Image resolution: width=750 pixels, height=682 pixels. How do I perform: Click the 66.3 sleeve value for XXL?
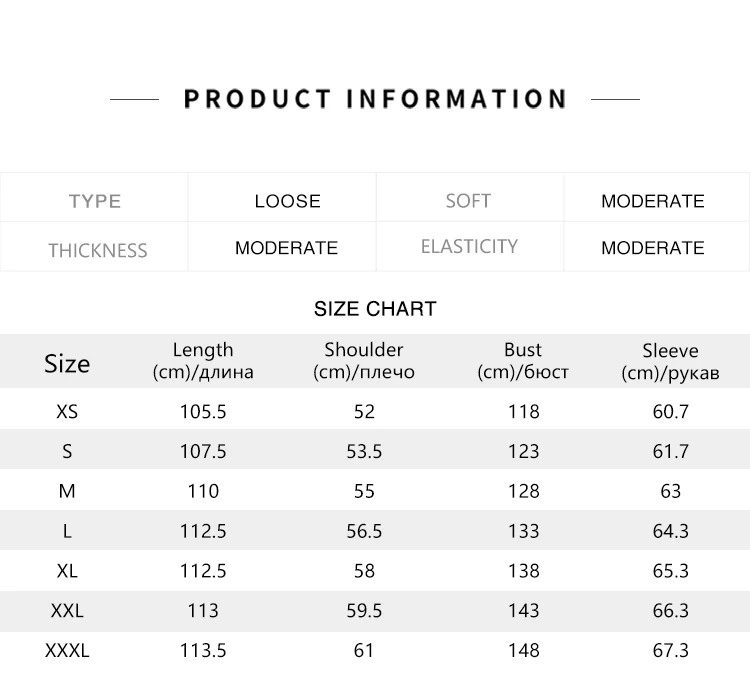pos(671,610)
